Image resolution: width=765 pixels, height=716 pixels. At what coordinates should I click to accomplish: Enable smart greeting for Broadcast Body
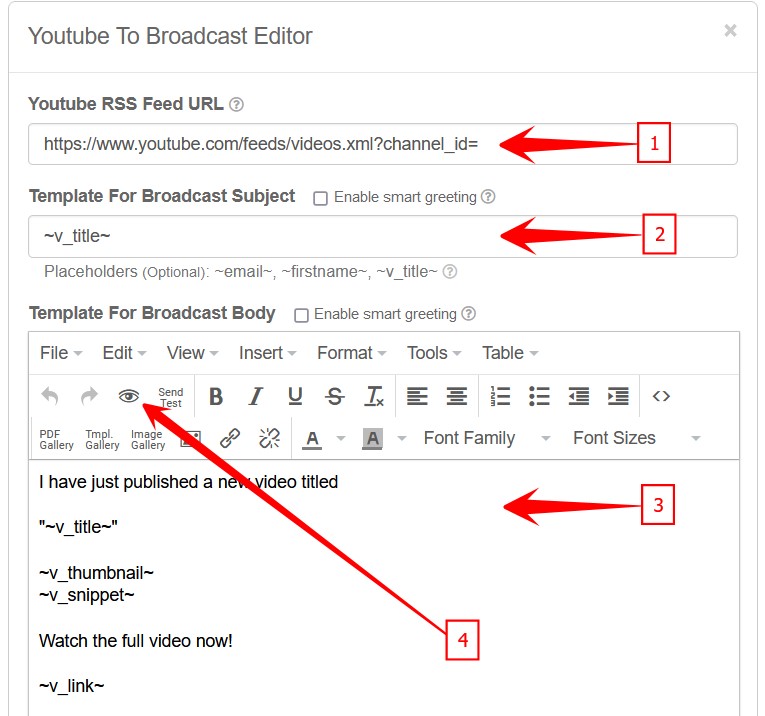point(301,315)
